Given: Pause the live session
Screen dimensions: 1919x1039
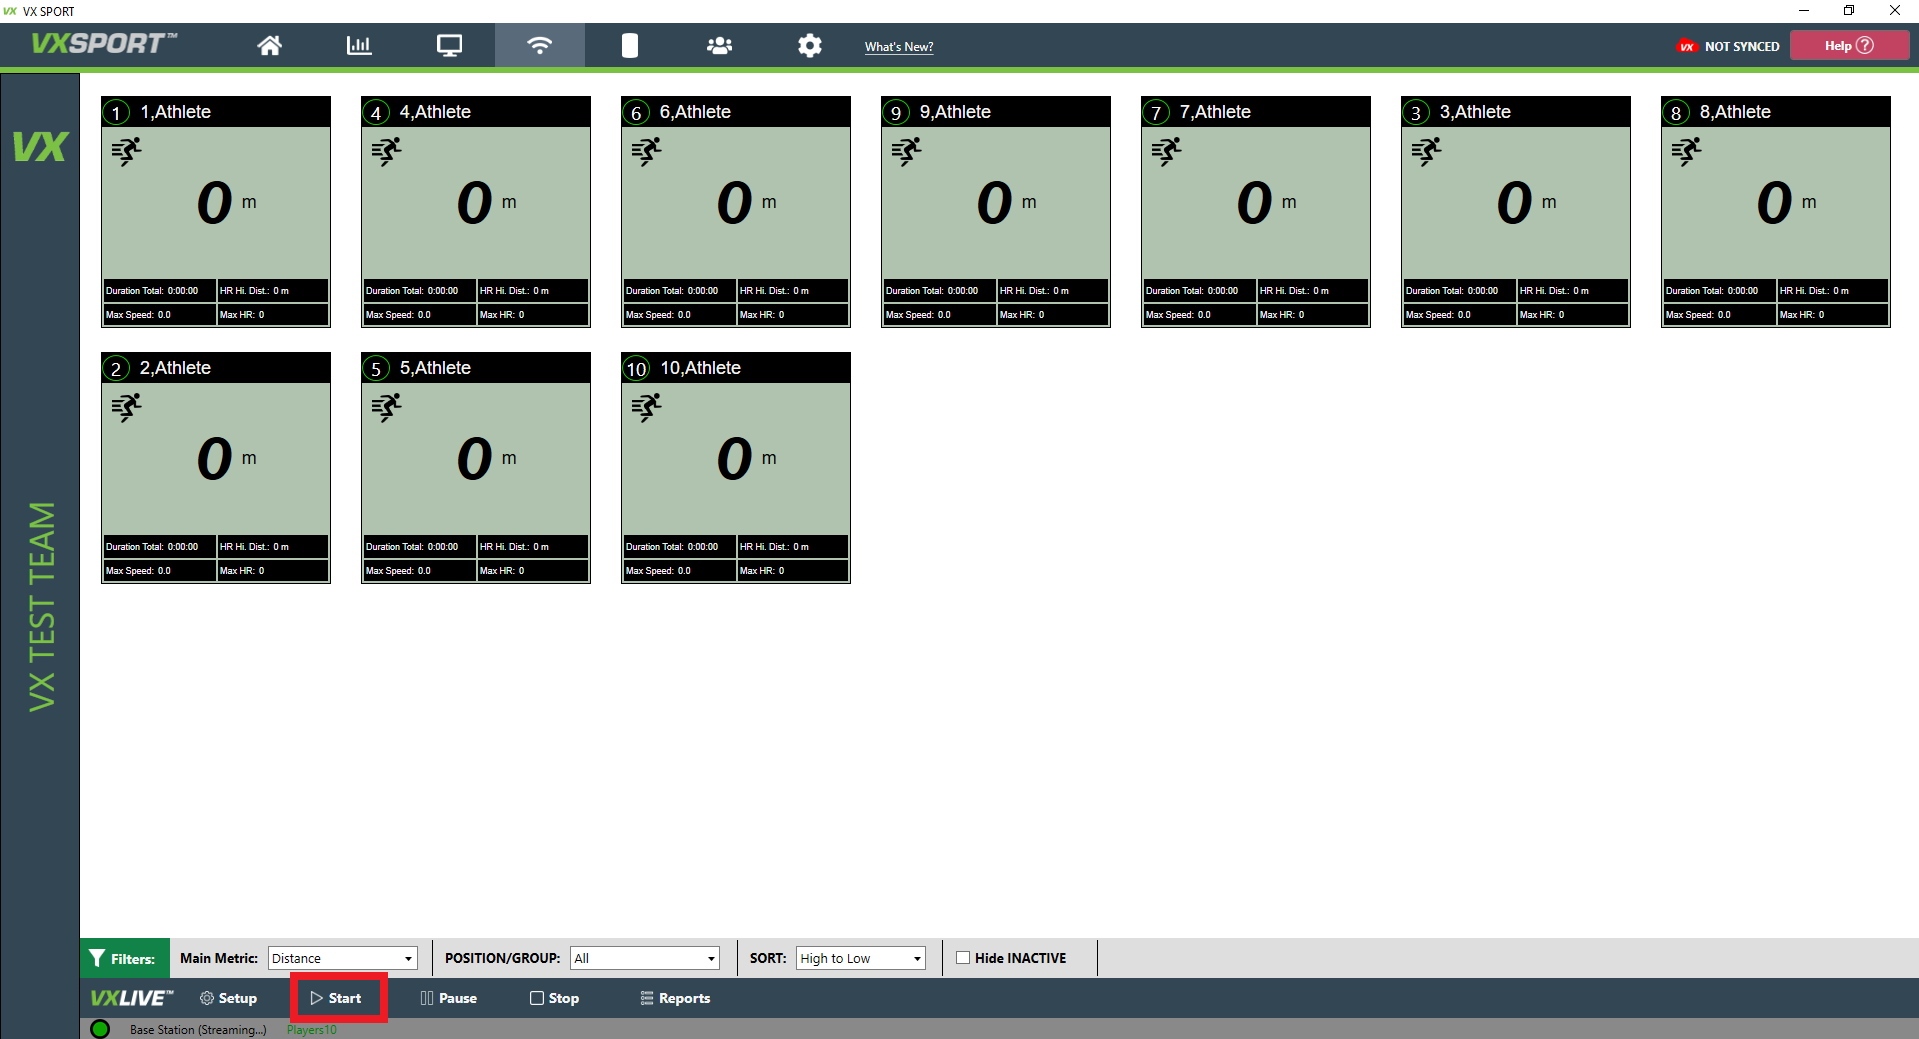Looking at the screenshot, I should pyautogui.click(x=449, y=998).
